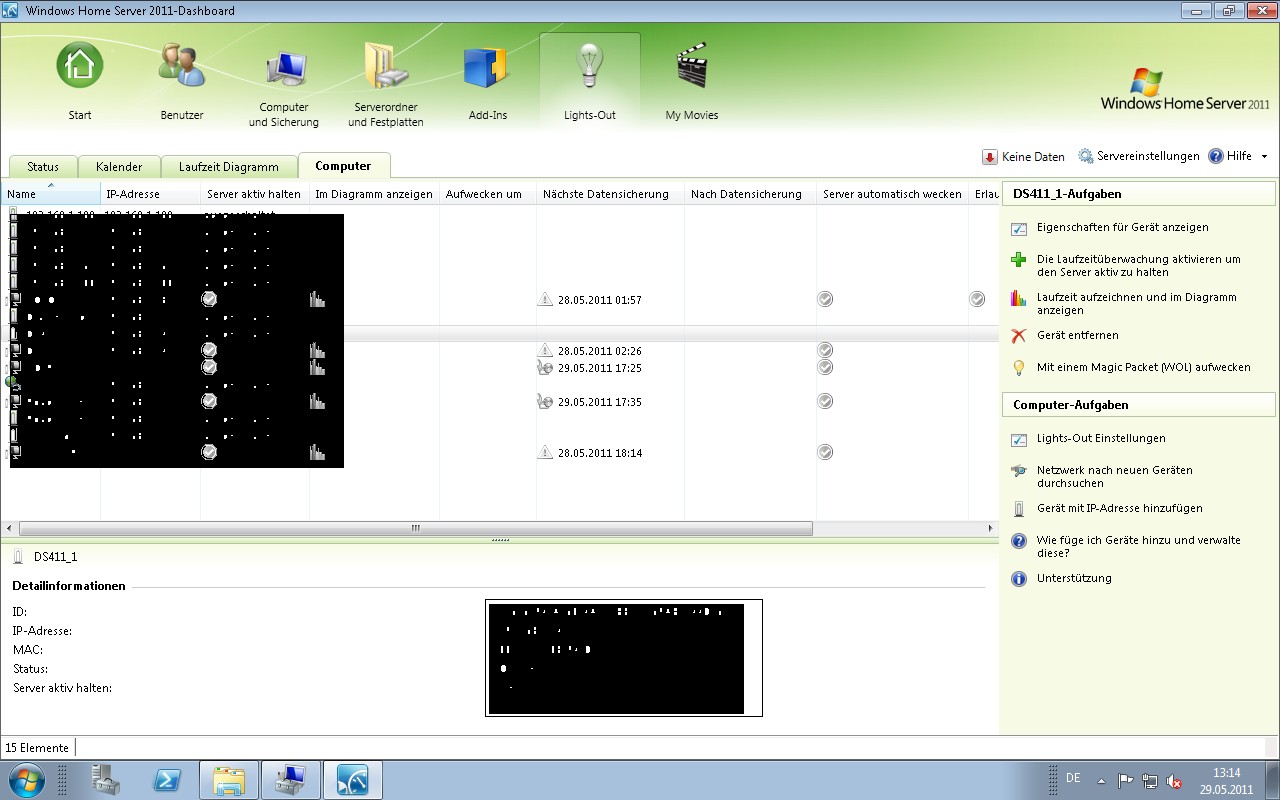The image size is (1280, 800).
Task: Click the blue info Unterstützung icon
Action: (x=1019, y=579)
